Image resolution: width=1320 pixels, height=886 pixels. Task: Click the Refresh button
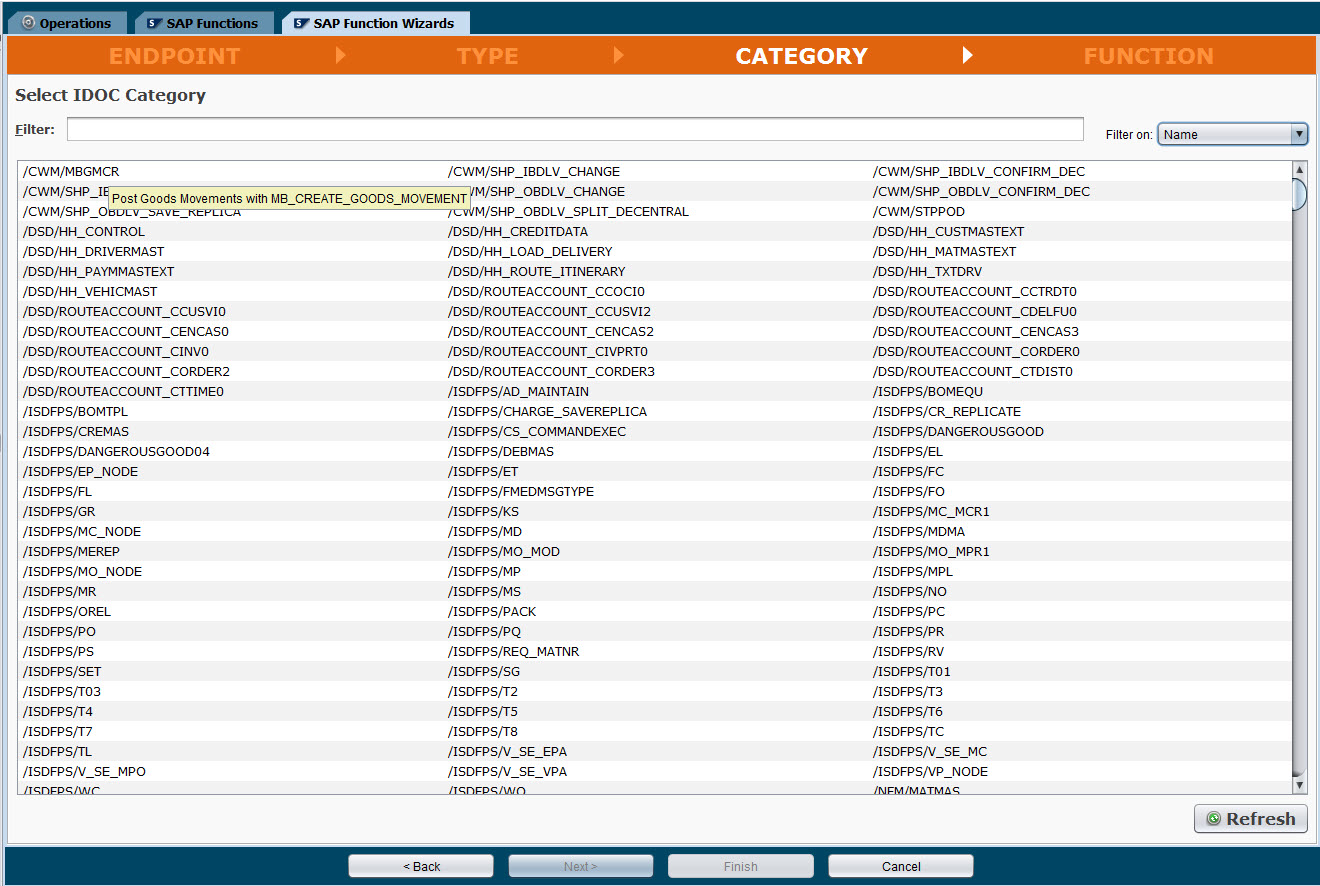point(1250,819)
